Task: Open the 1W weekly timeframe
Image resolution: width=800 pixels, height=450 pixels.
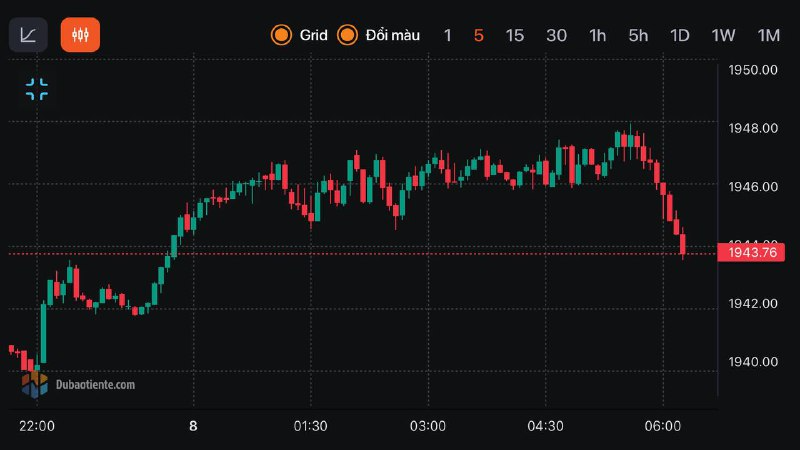Action: [723, 35]
